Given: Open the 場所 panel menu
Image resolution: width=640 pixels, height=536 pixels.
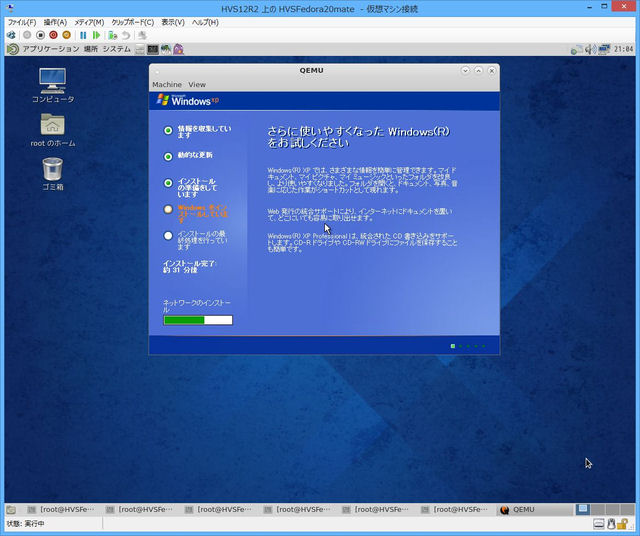Looking at the screenshot, I should [91, 49].
